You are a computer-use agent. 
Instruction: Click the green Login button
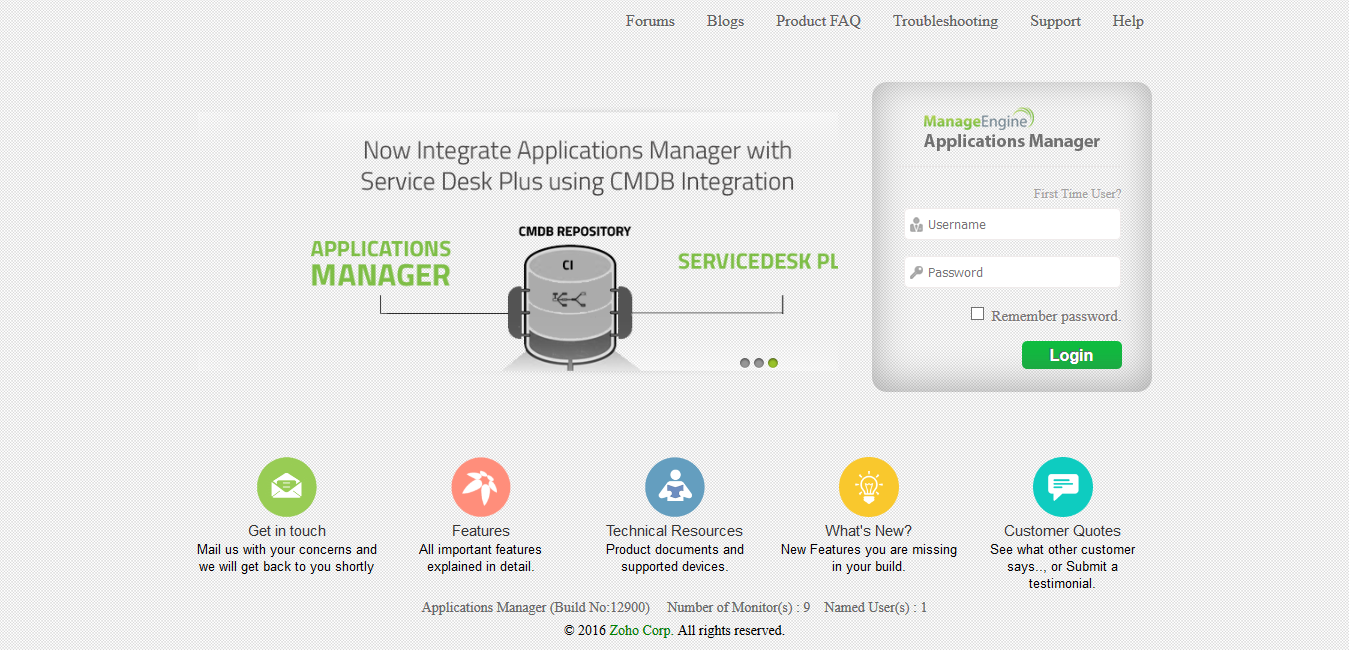[x=1072, y=355]
